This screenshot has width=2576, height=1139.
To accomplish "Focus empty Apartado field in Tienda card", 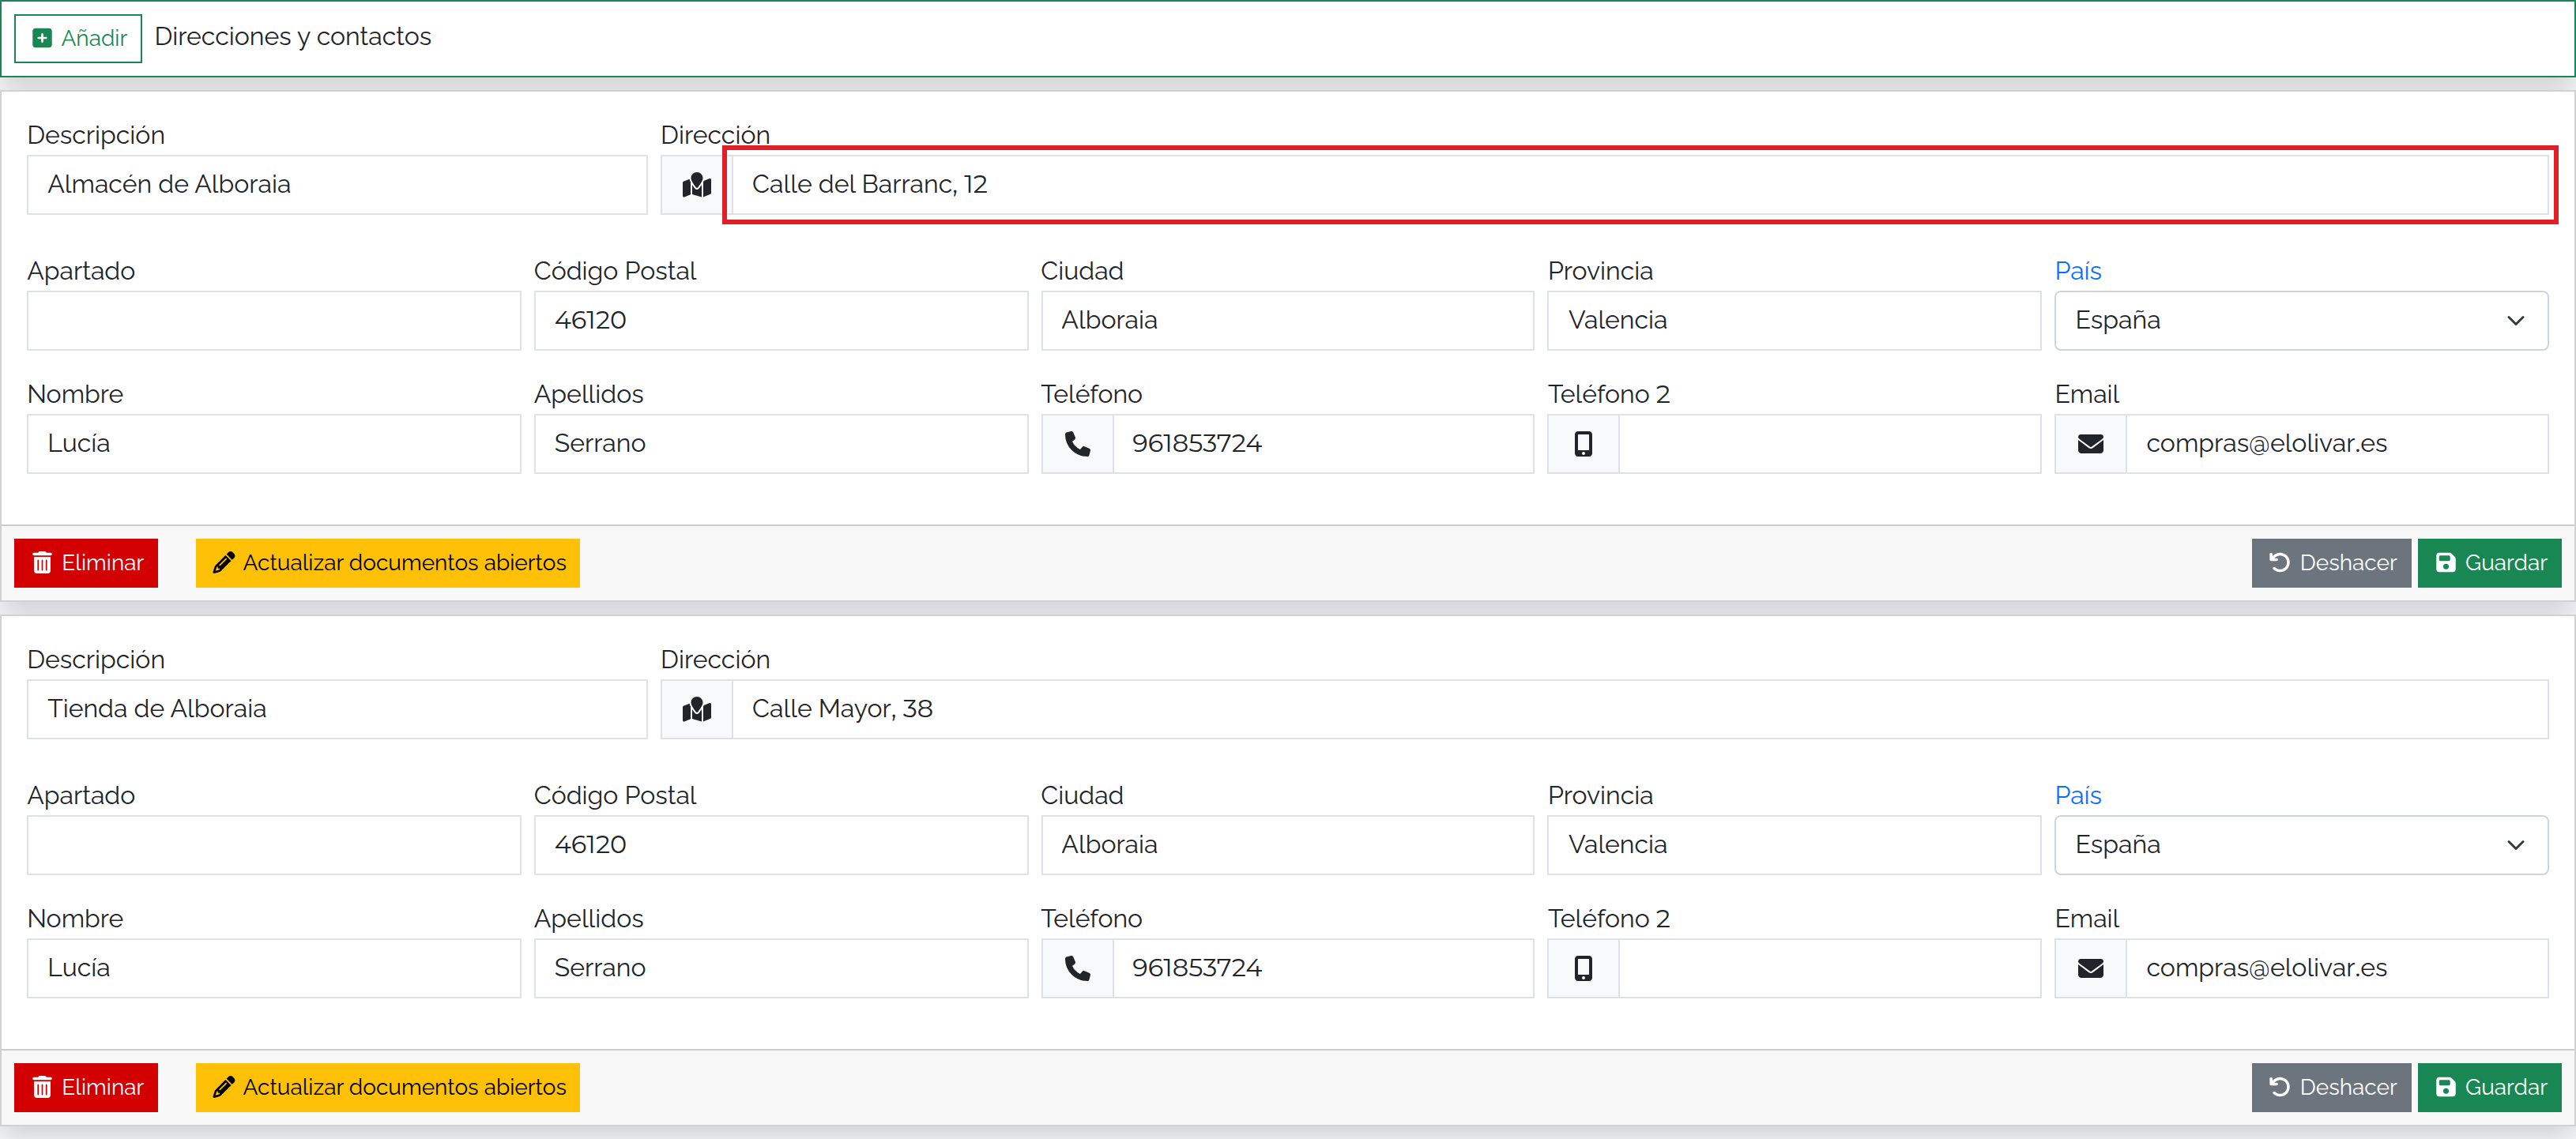I will click(274, 845).
